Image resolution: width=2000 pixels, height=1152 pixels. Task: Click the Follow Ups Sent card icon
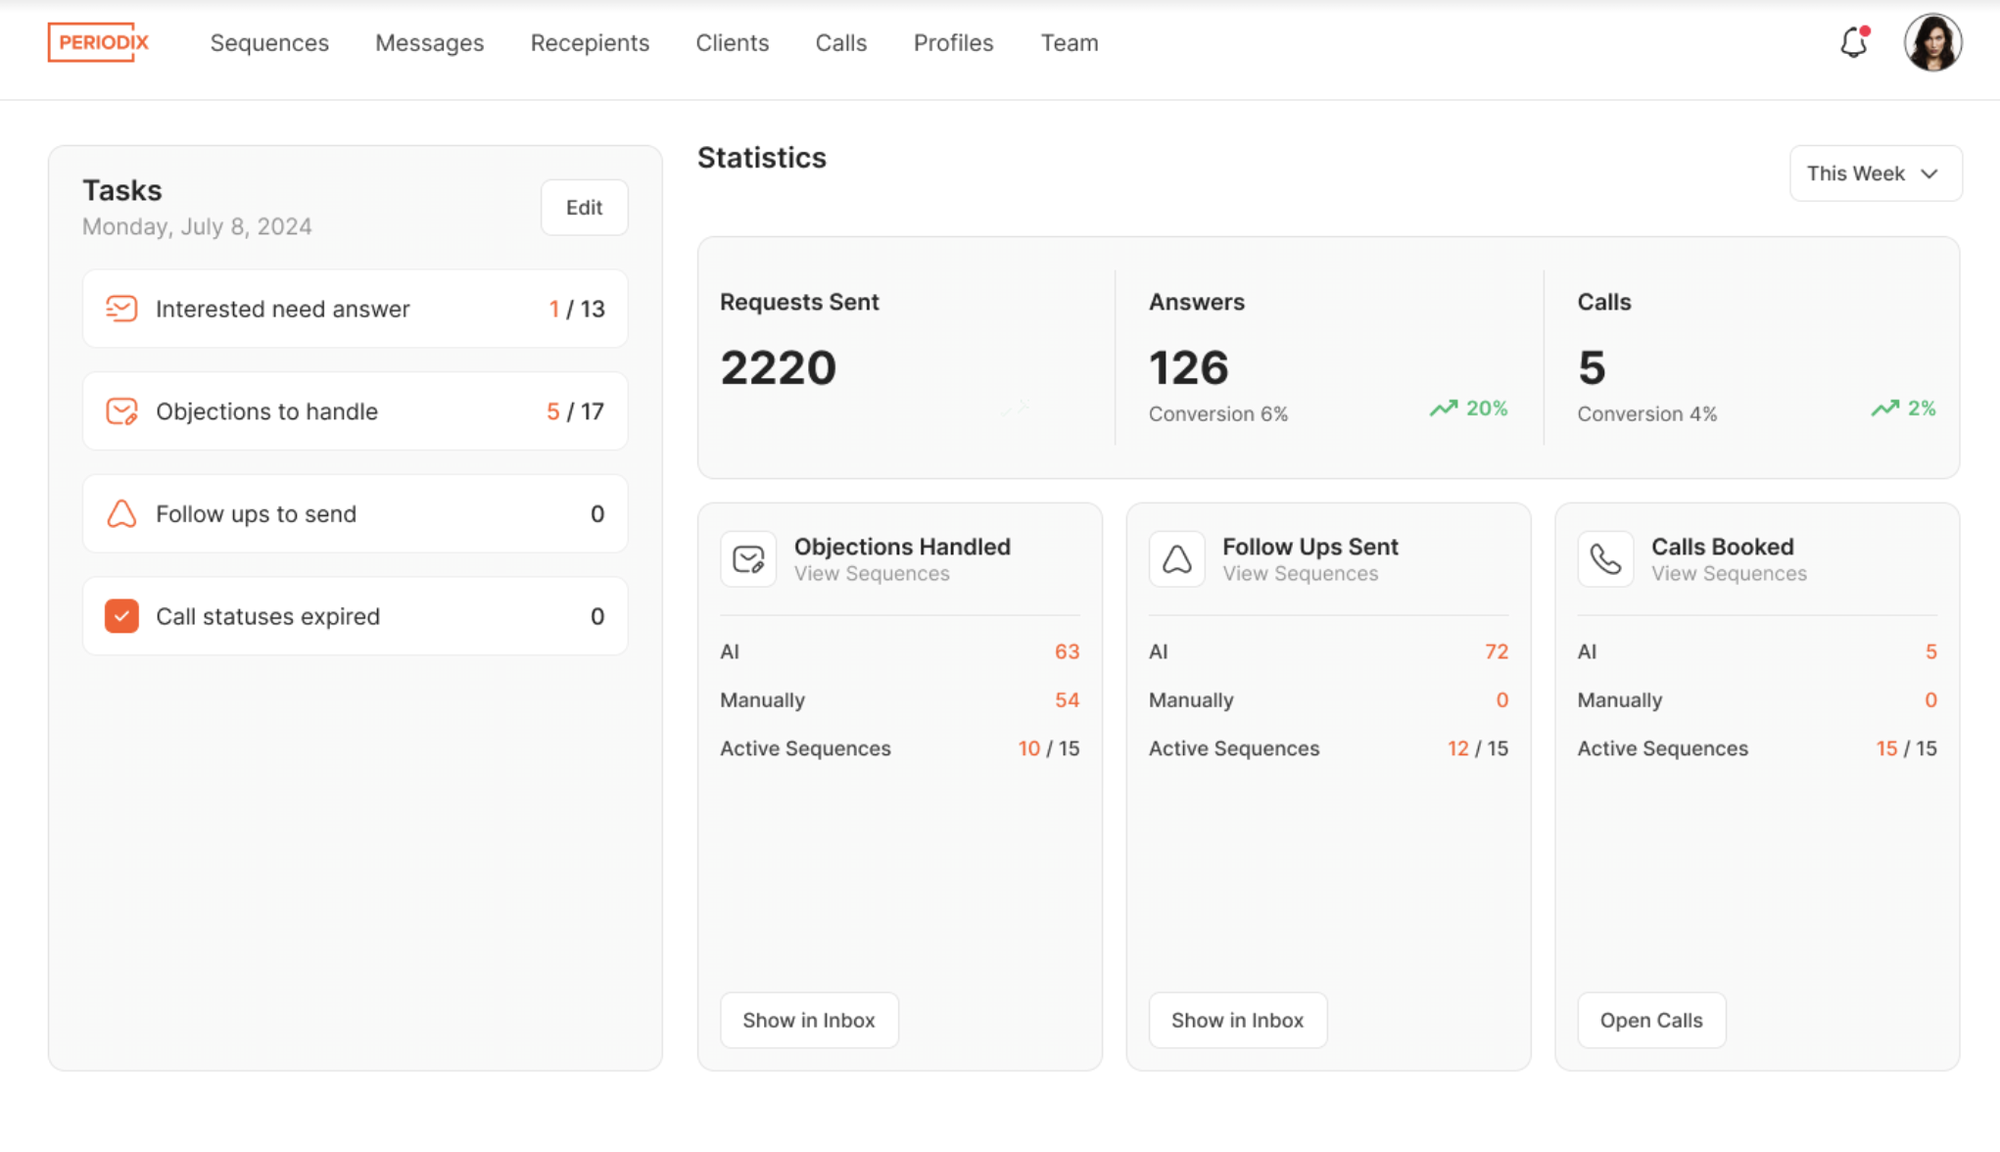pyautogui.click(x=1177, y=559)
